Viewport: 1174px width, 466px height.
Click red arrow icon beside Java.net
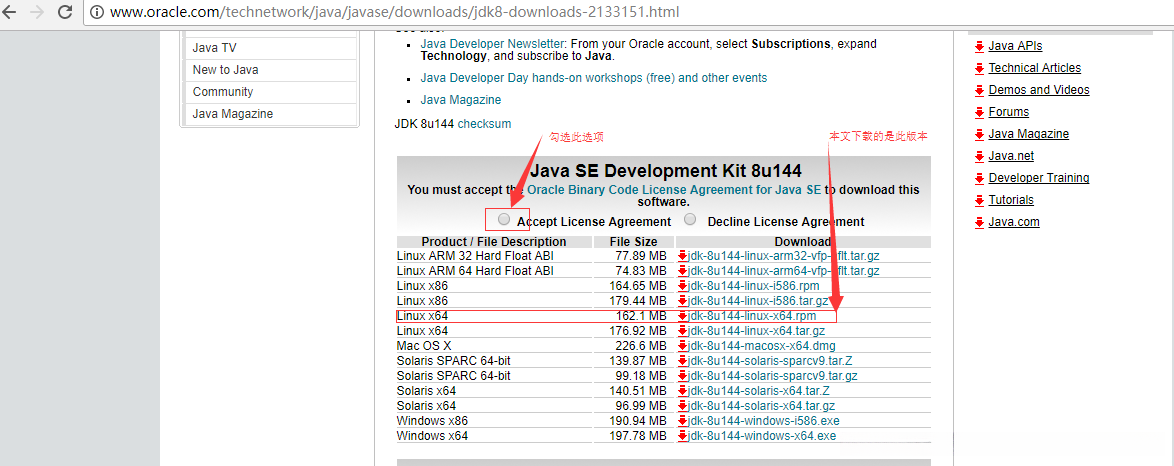(x=979, y=157)
